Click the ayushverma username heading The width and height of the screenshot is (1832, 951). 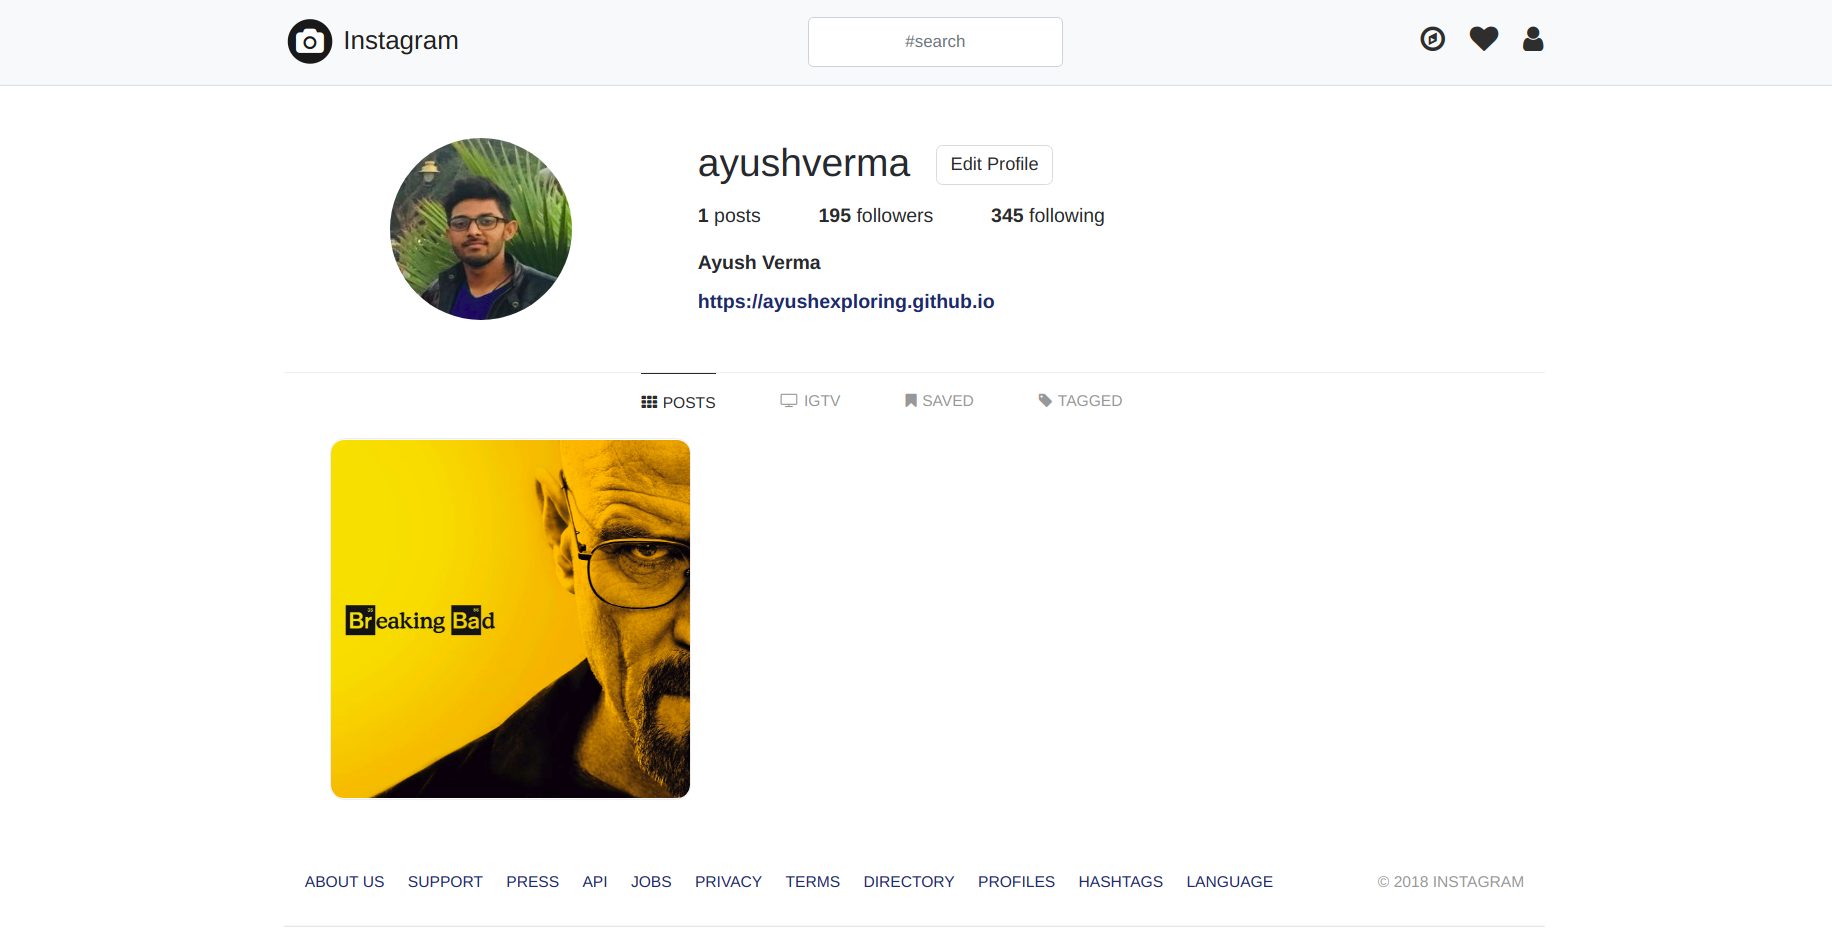[804, 163]
